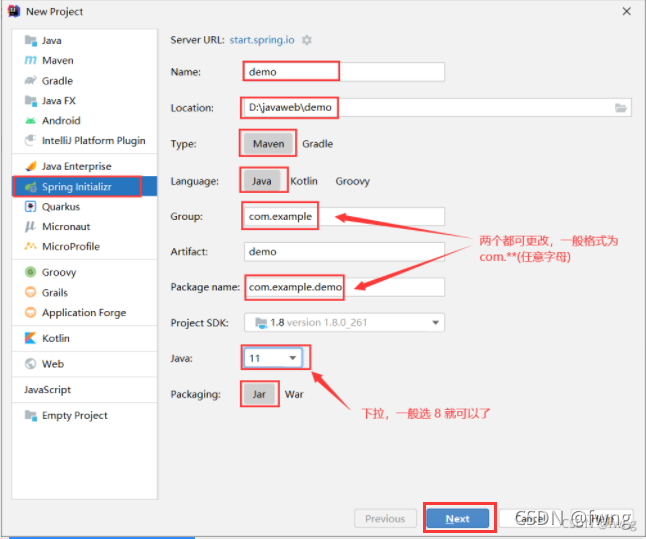Click the Gradle elephant icon
Screen dimensions: 646x539
(x=30, y=80)
